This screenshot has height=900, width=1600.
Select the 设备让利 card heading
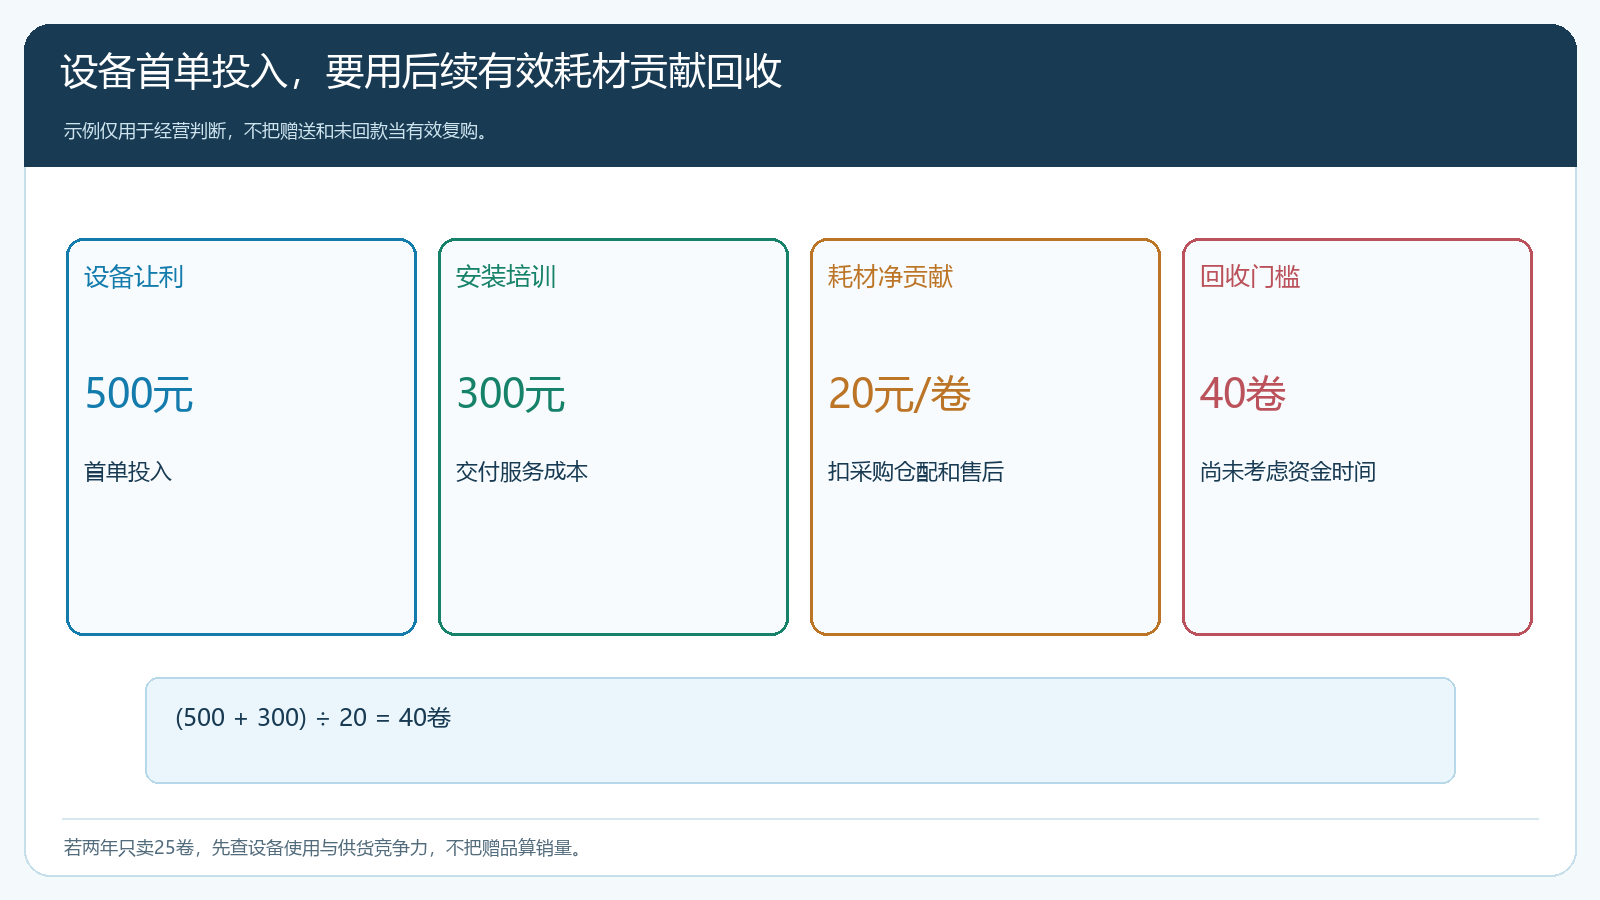(x=134, y=277)
